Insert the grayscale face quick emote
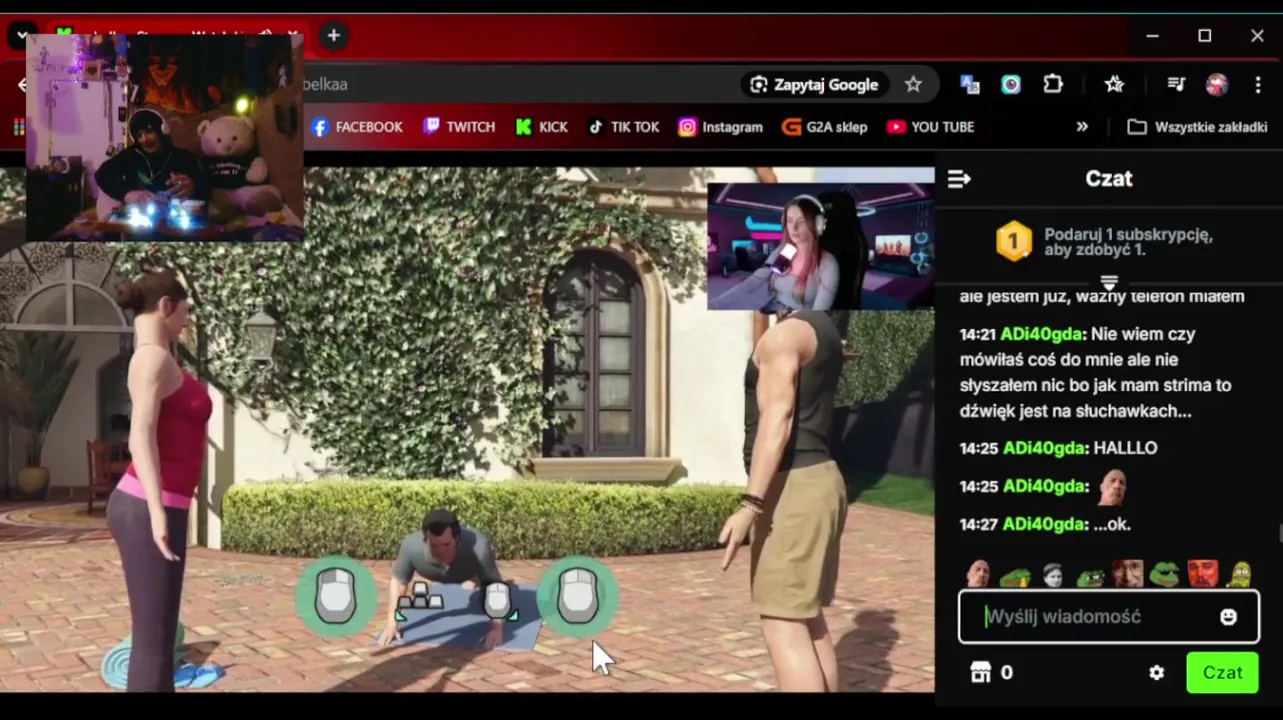 (1052, 574)
